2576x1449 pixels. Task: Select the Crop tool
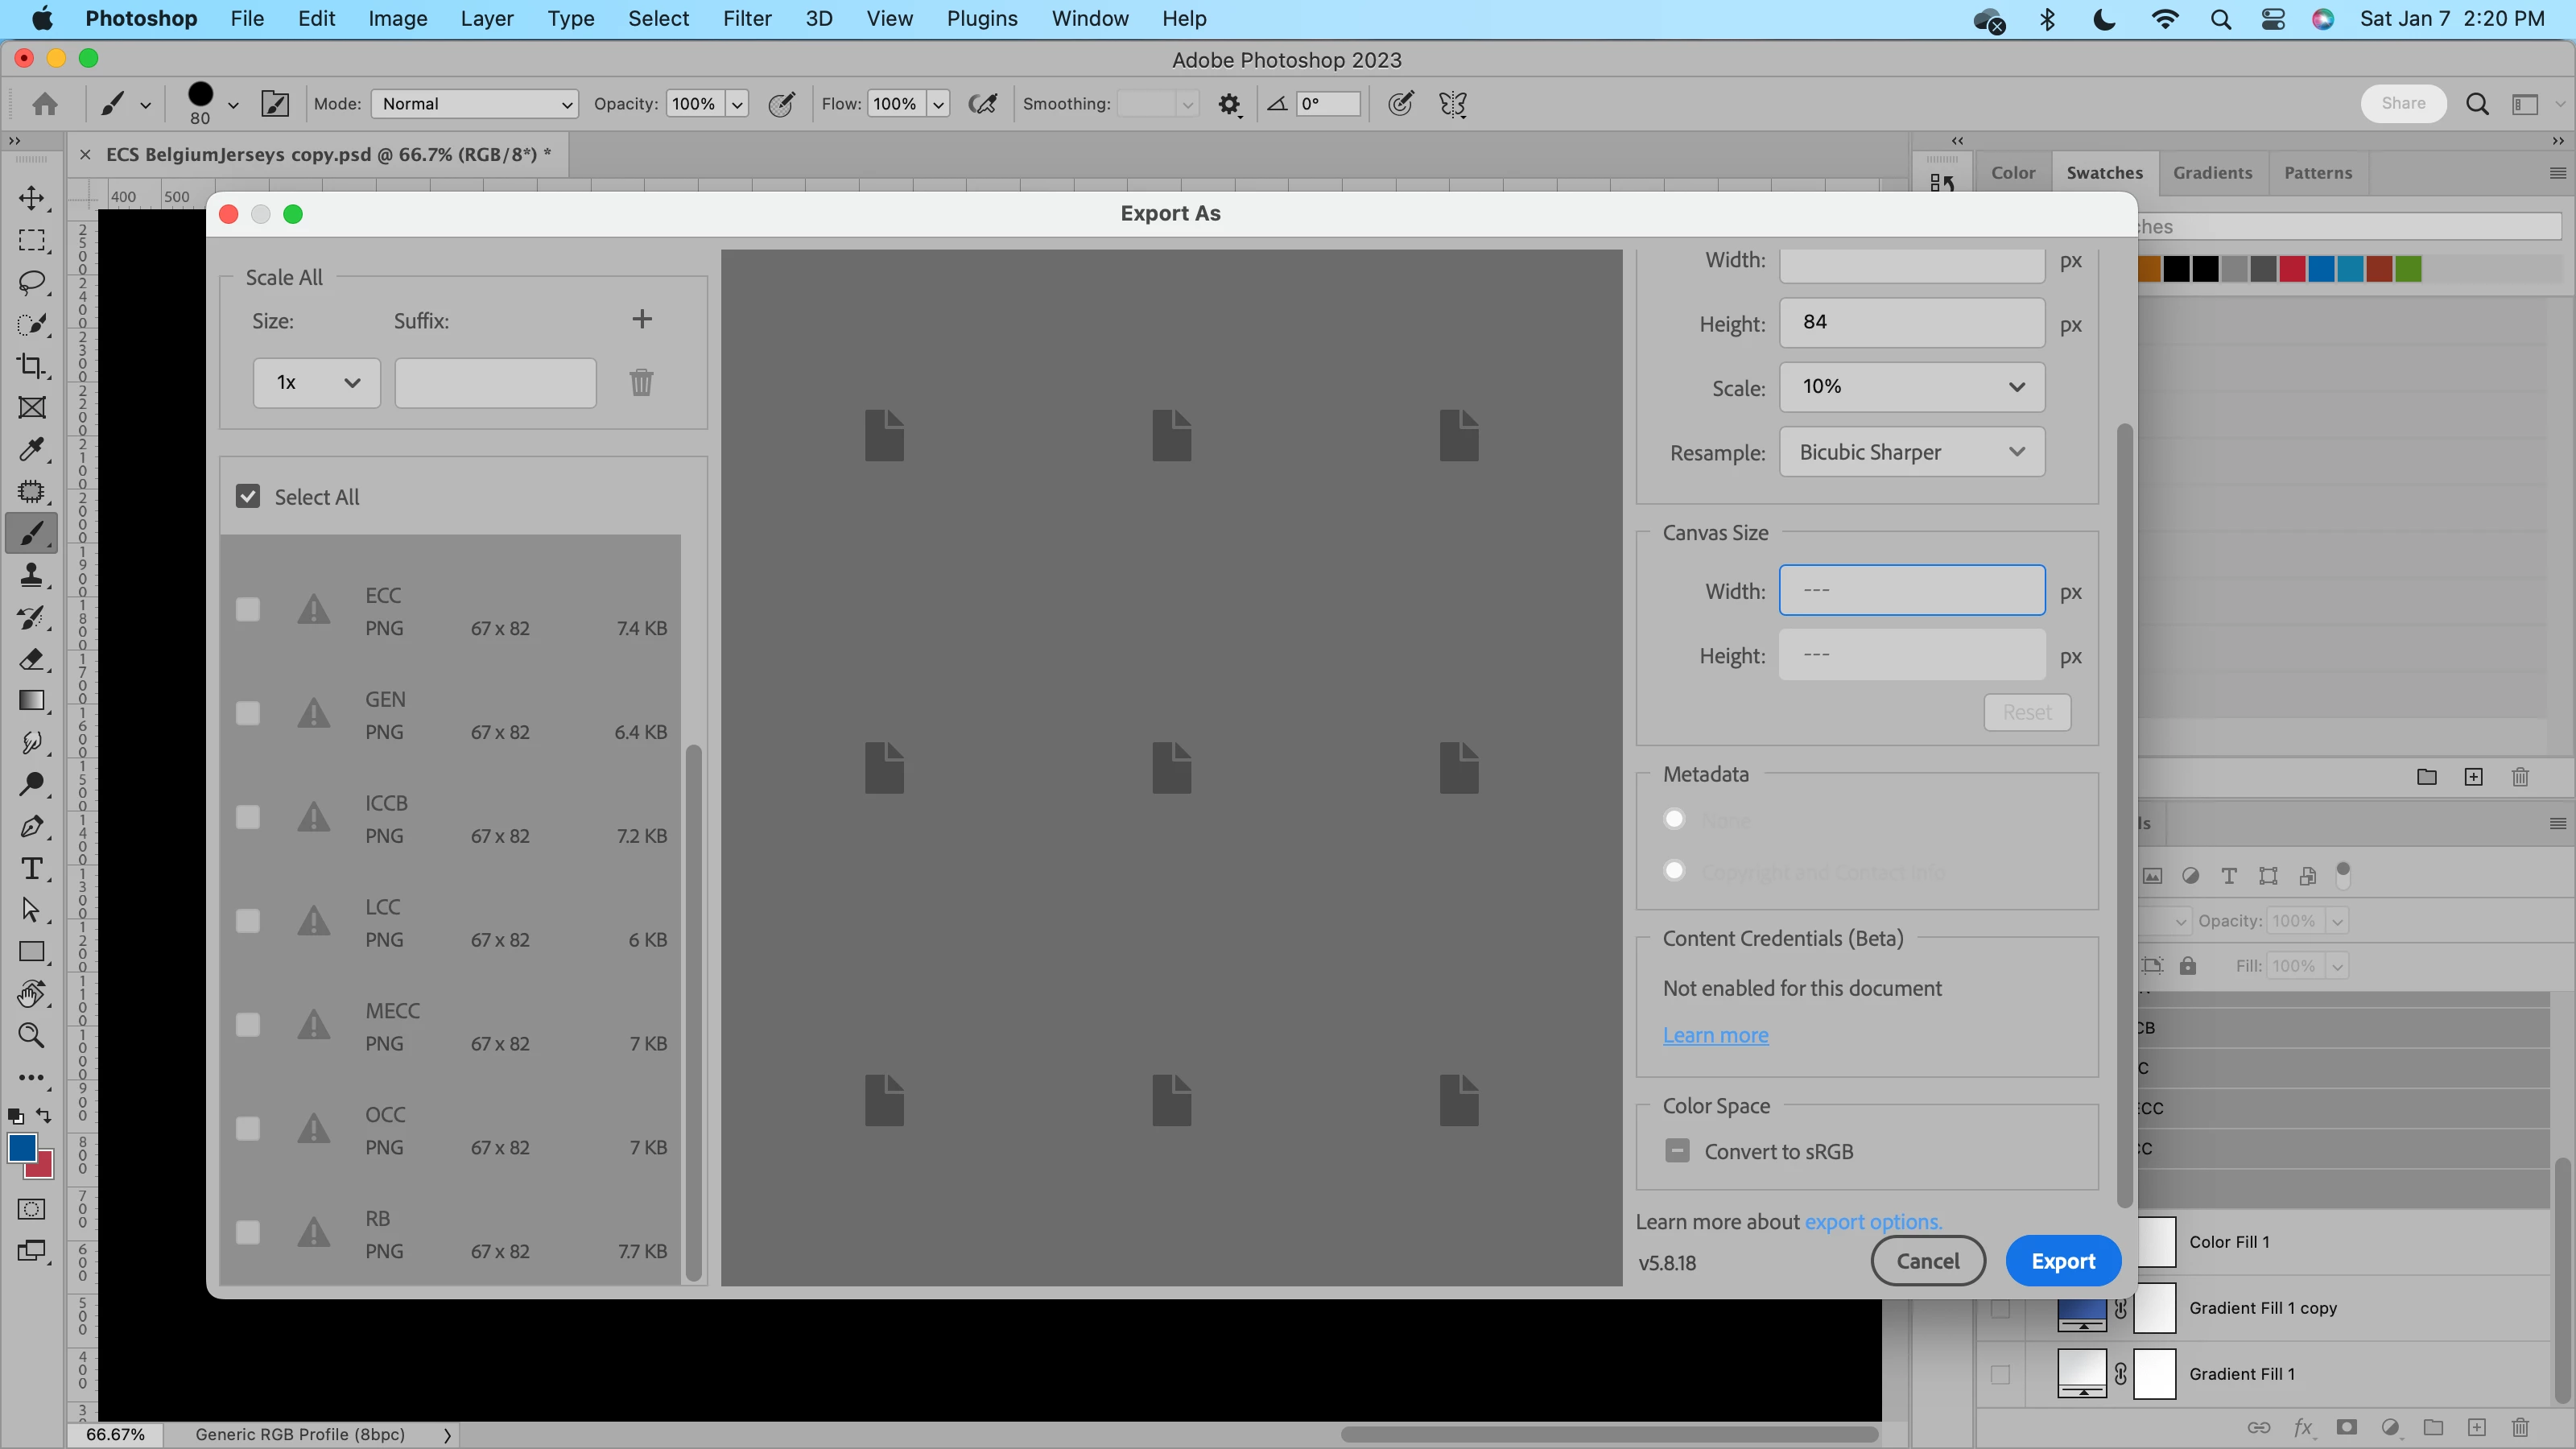tap(32, 366)
